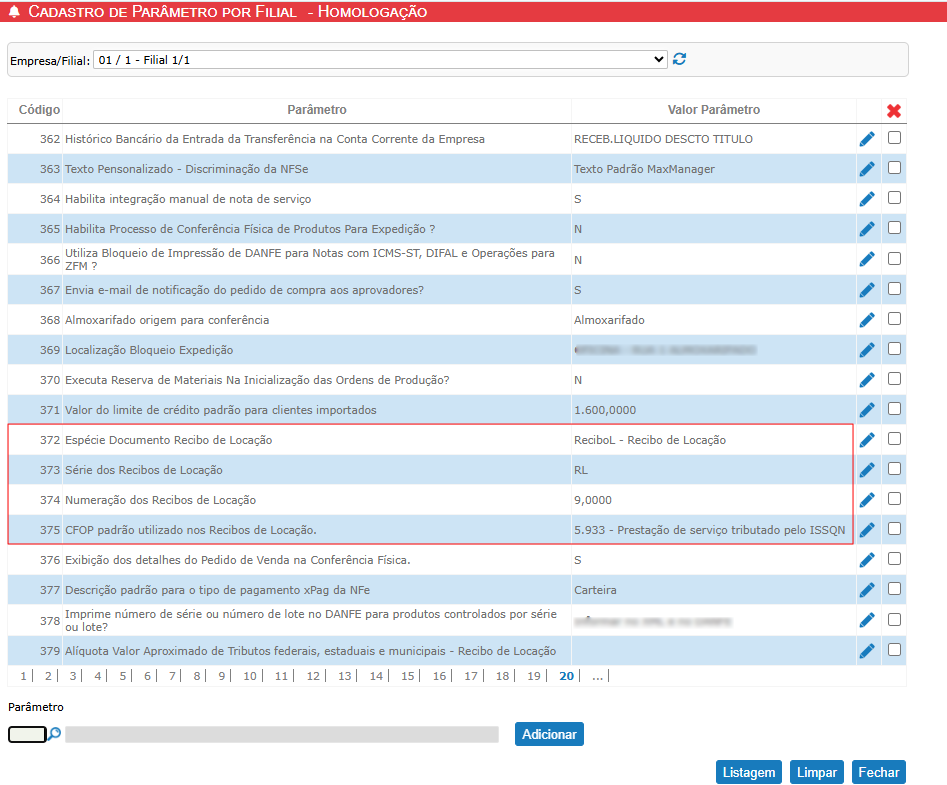
Task: Select checkbox for parameter 368 Almoxarifado
Action: point(894,318)
